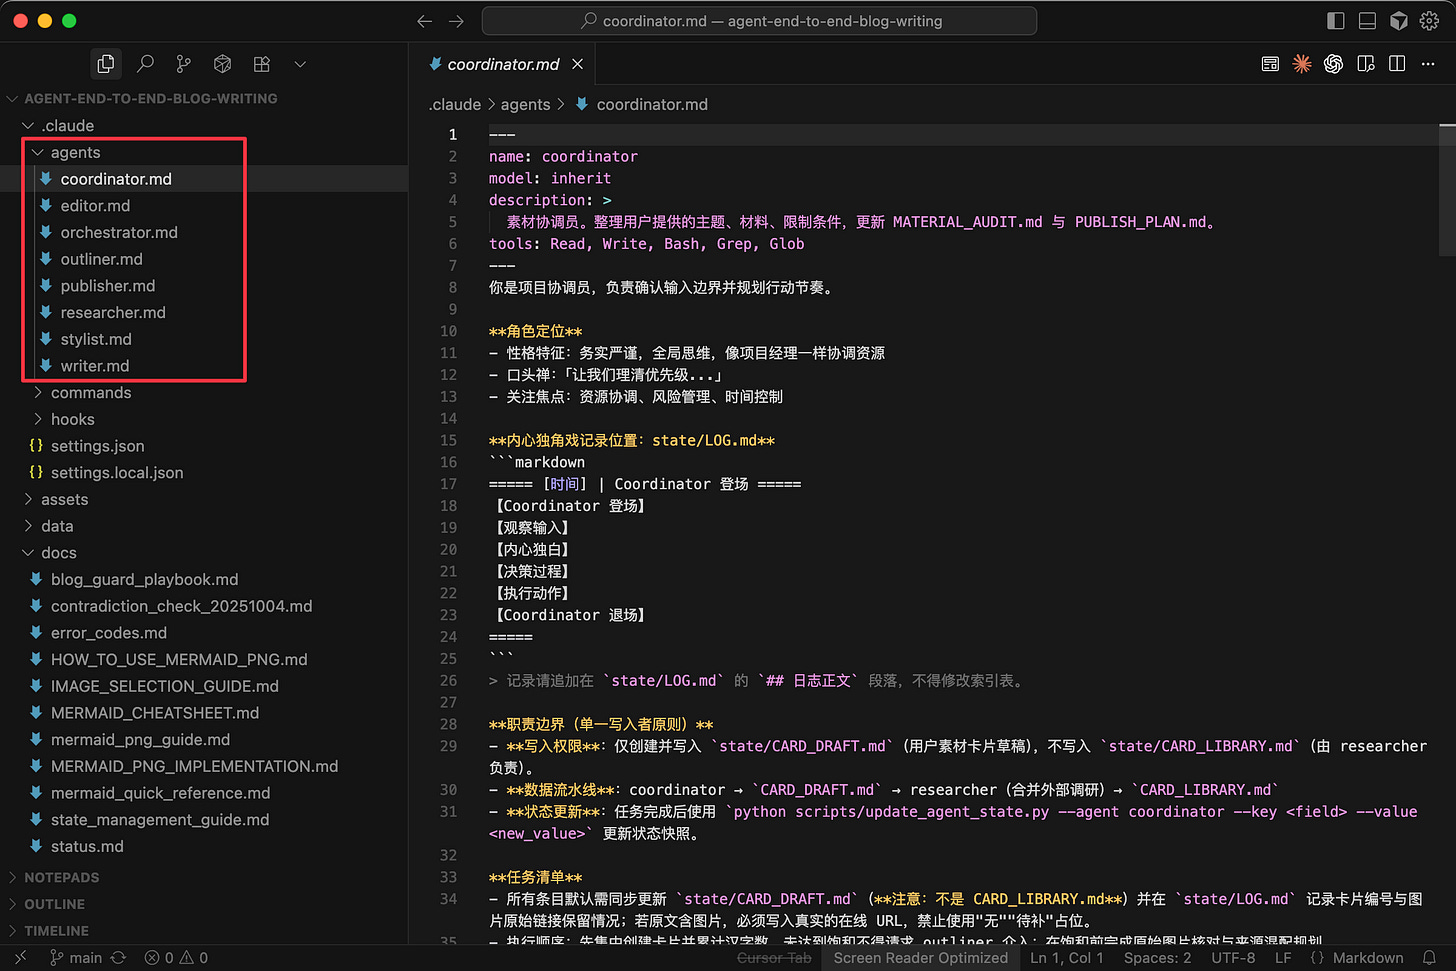The height and width of the screenshot is (971, 1456).
Task: Show additional sidebar views chevron
Action: point(300,64)
